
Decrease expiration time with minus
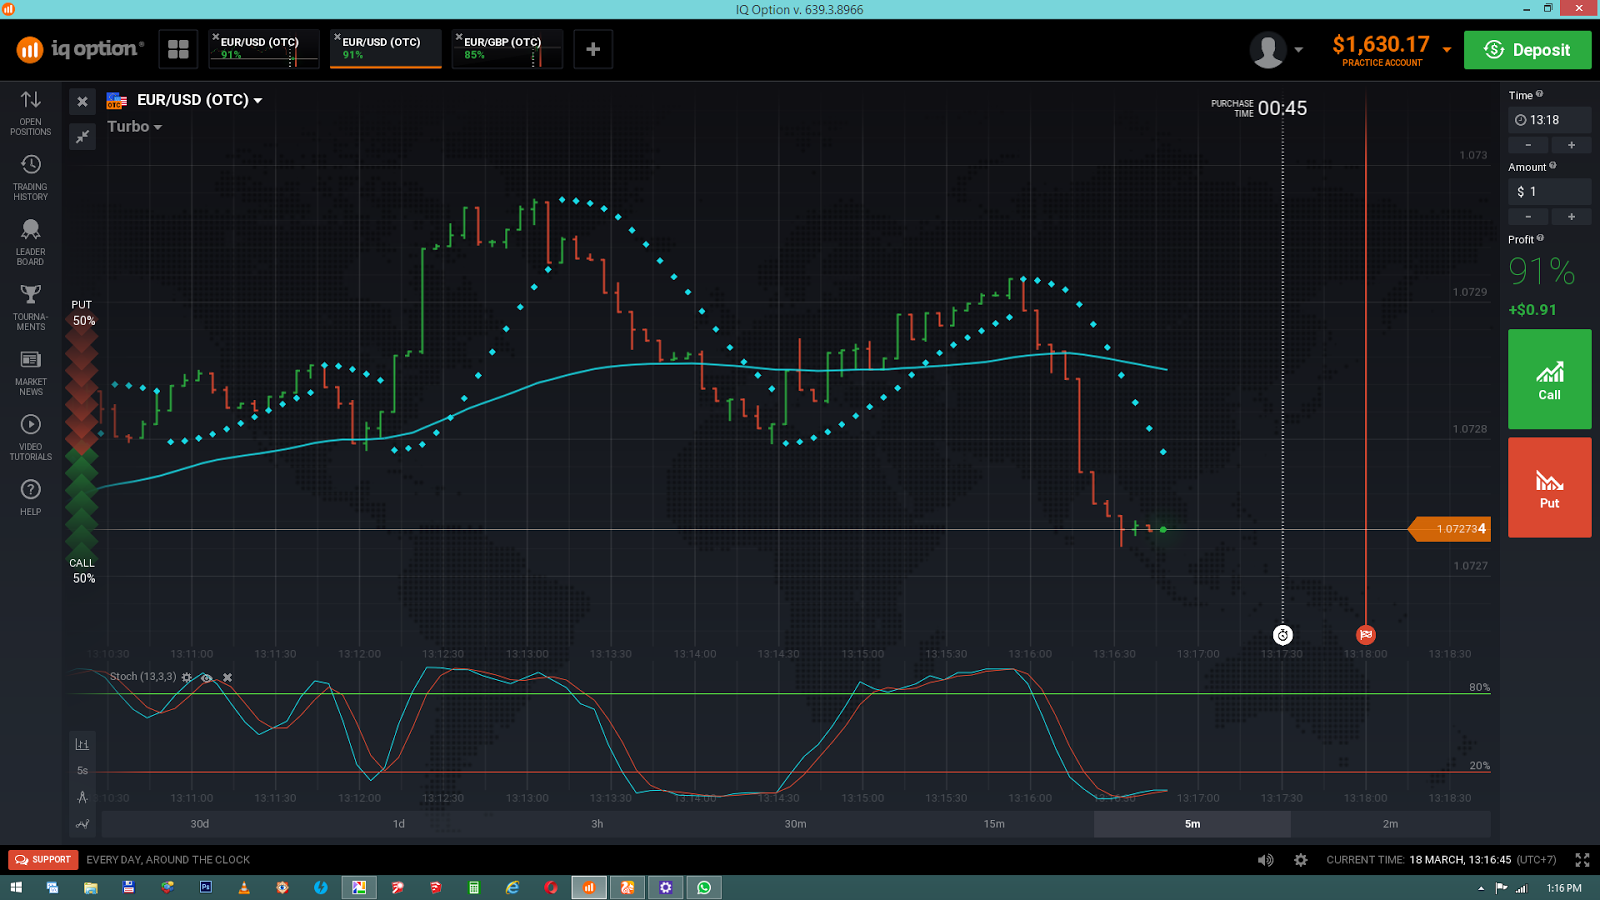(1529, 145)
